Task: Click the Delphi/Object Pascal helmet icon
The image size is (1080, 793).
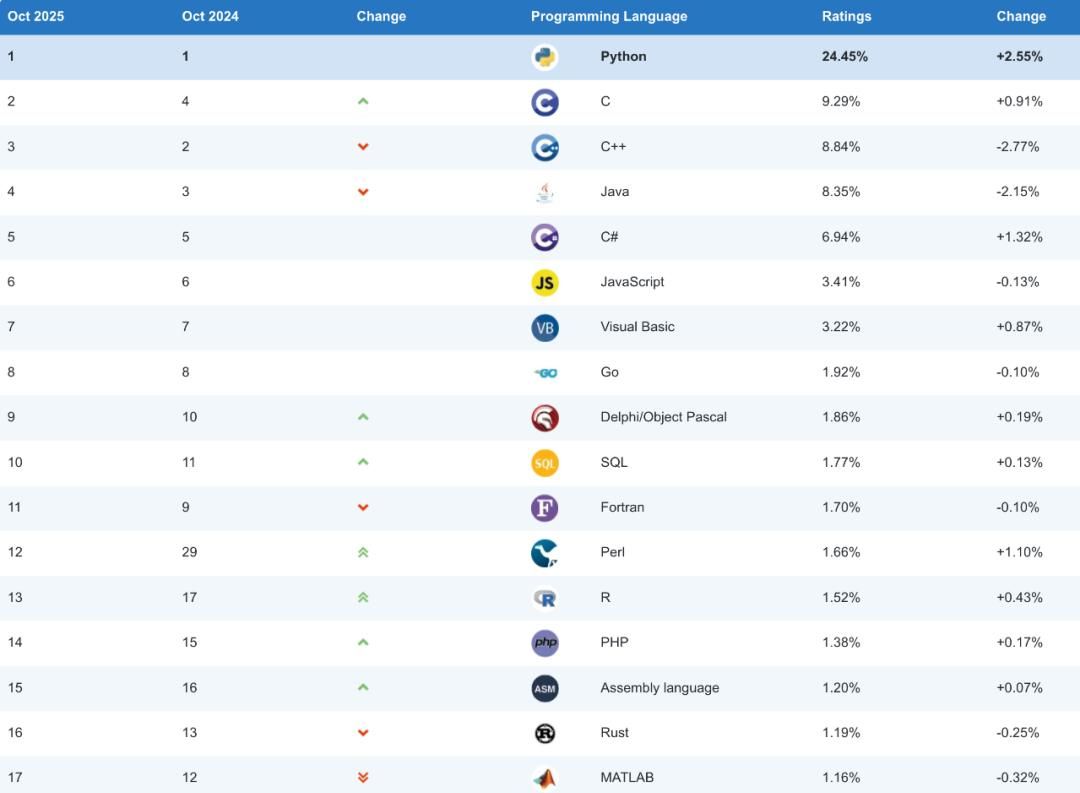Action: click(x=544, y=417)
